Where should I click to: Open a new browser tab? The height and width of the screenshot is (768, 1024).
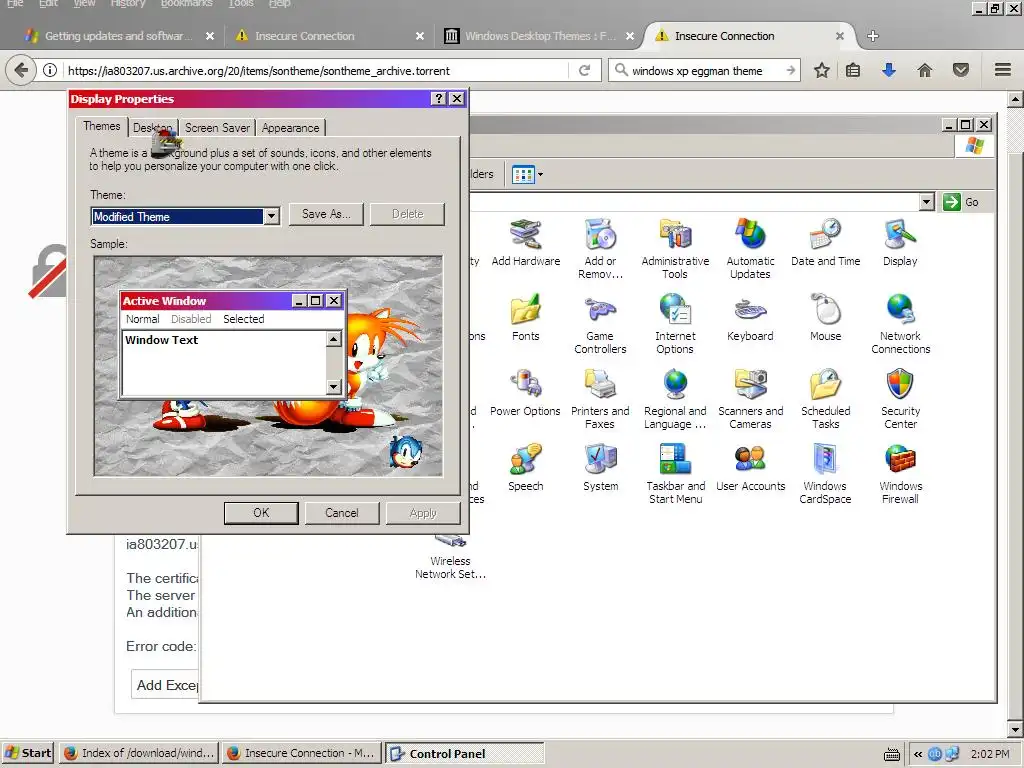coord(872,36)
